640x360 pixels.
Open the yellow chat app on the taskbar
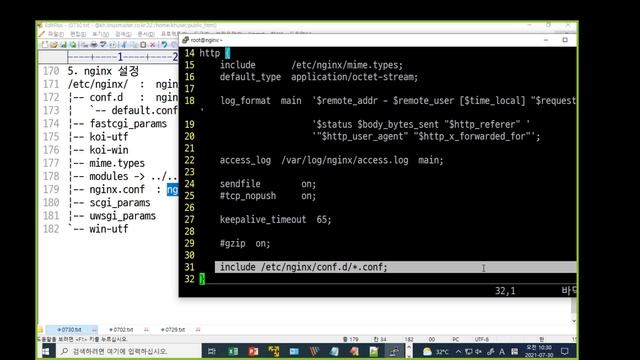pos(274,351)
